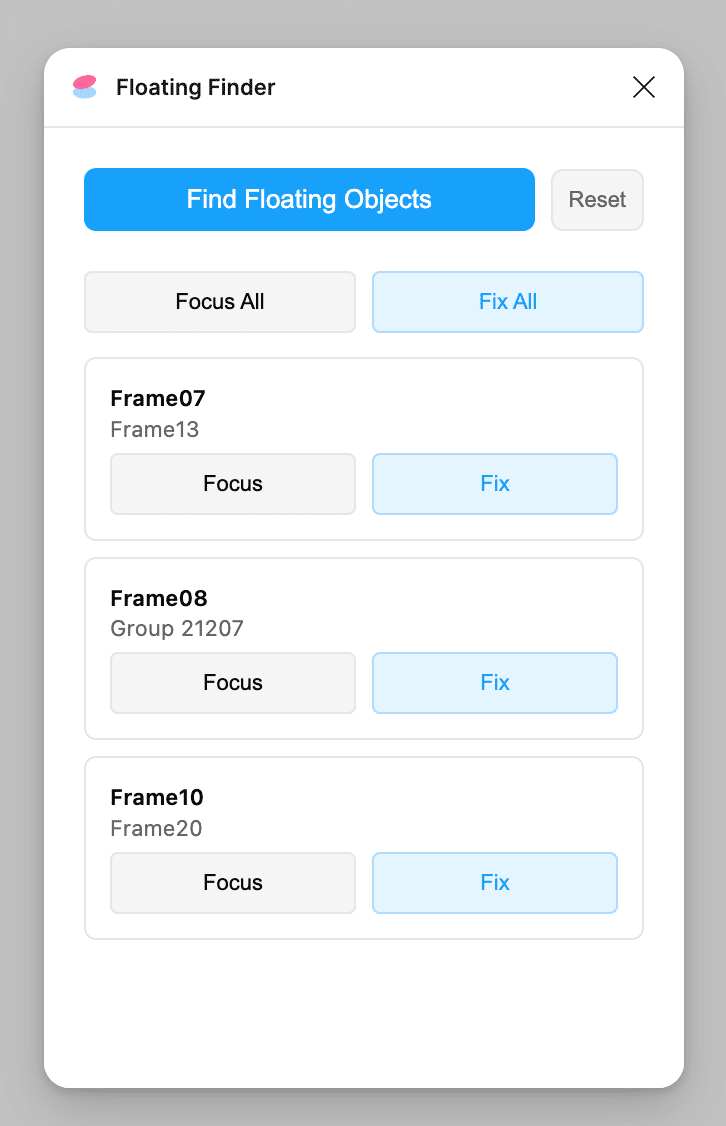The height and width of the screenshot is (1126, 726).
Task: Focus the Frame07 floating object
Action: coord(232,483)
